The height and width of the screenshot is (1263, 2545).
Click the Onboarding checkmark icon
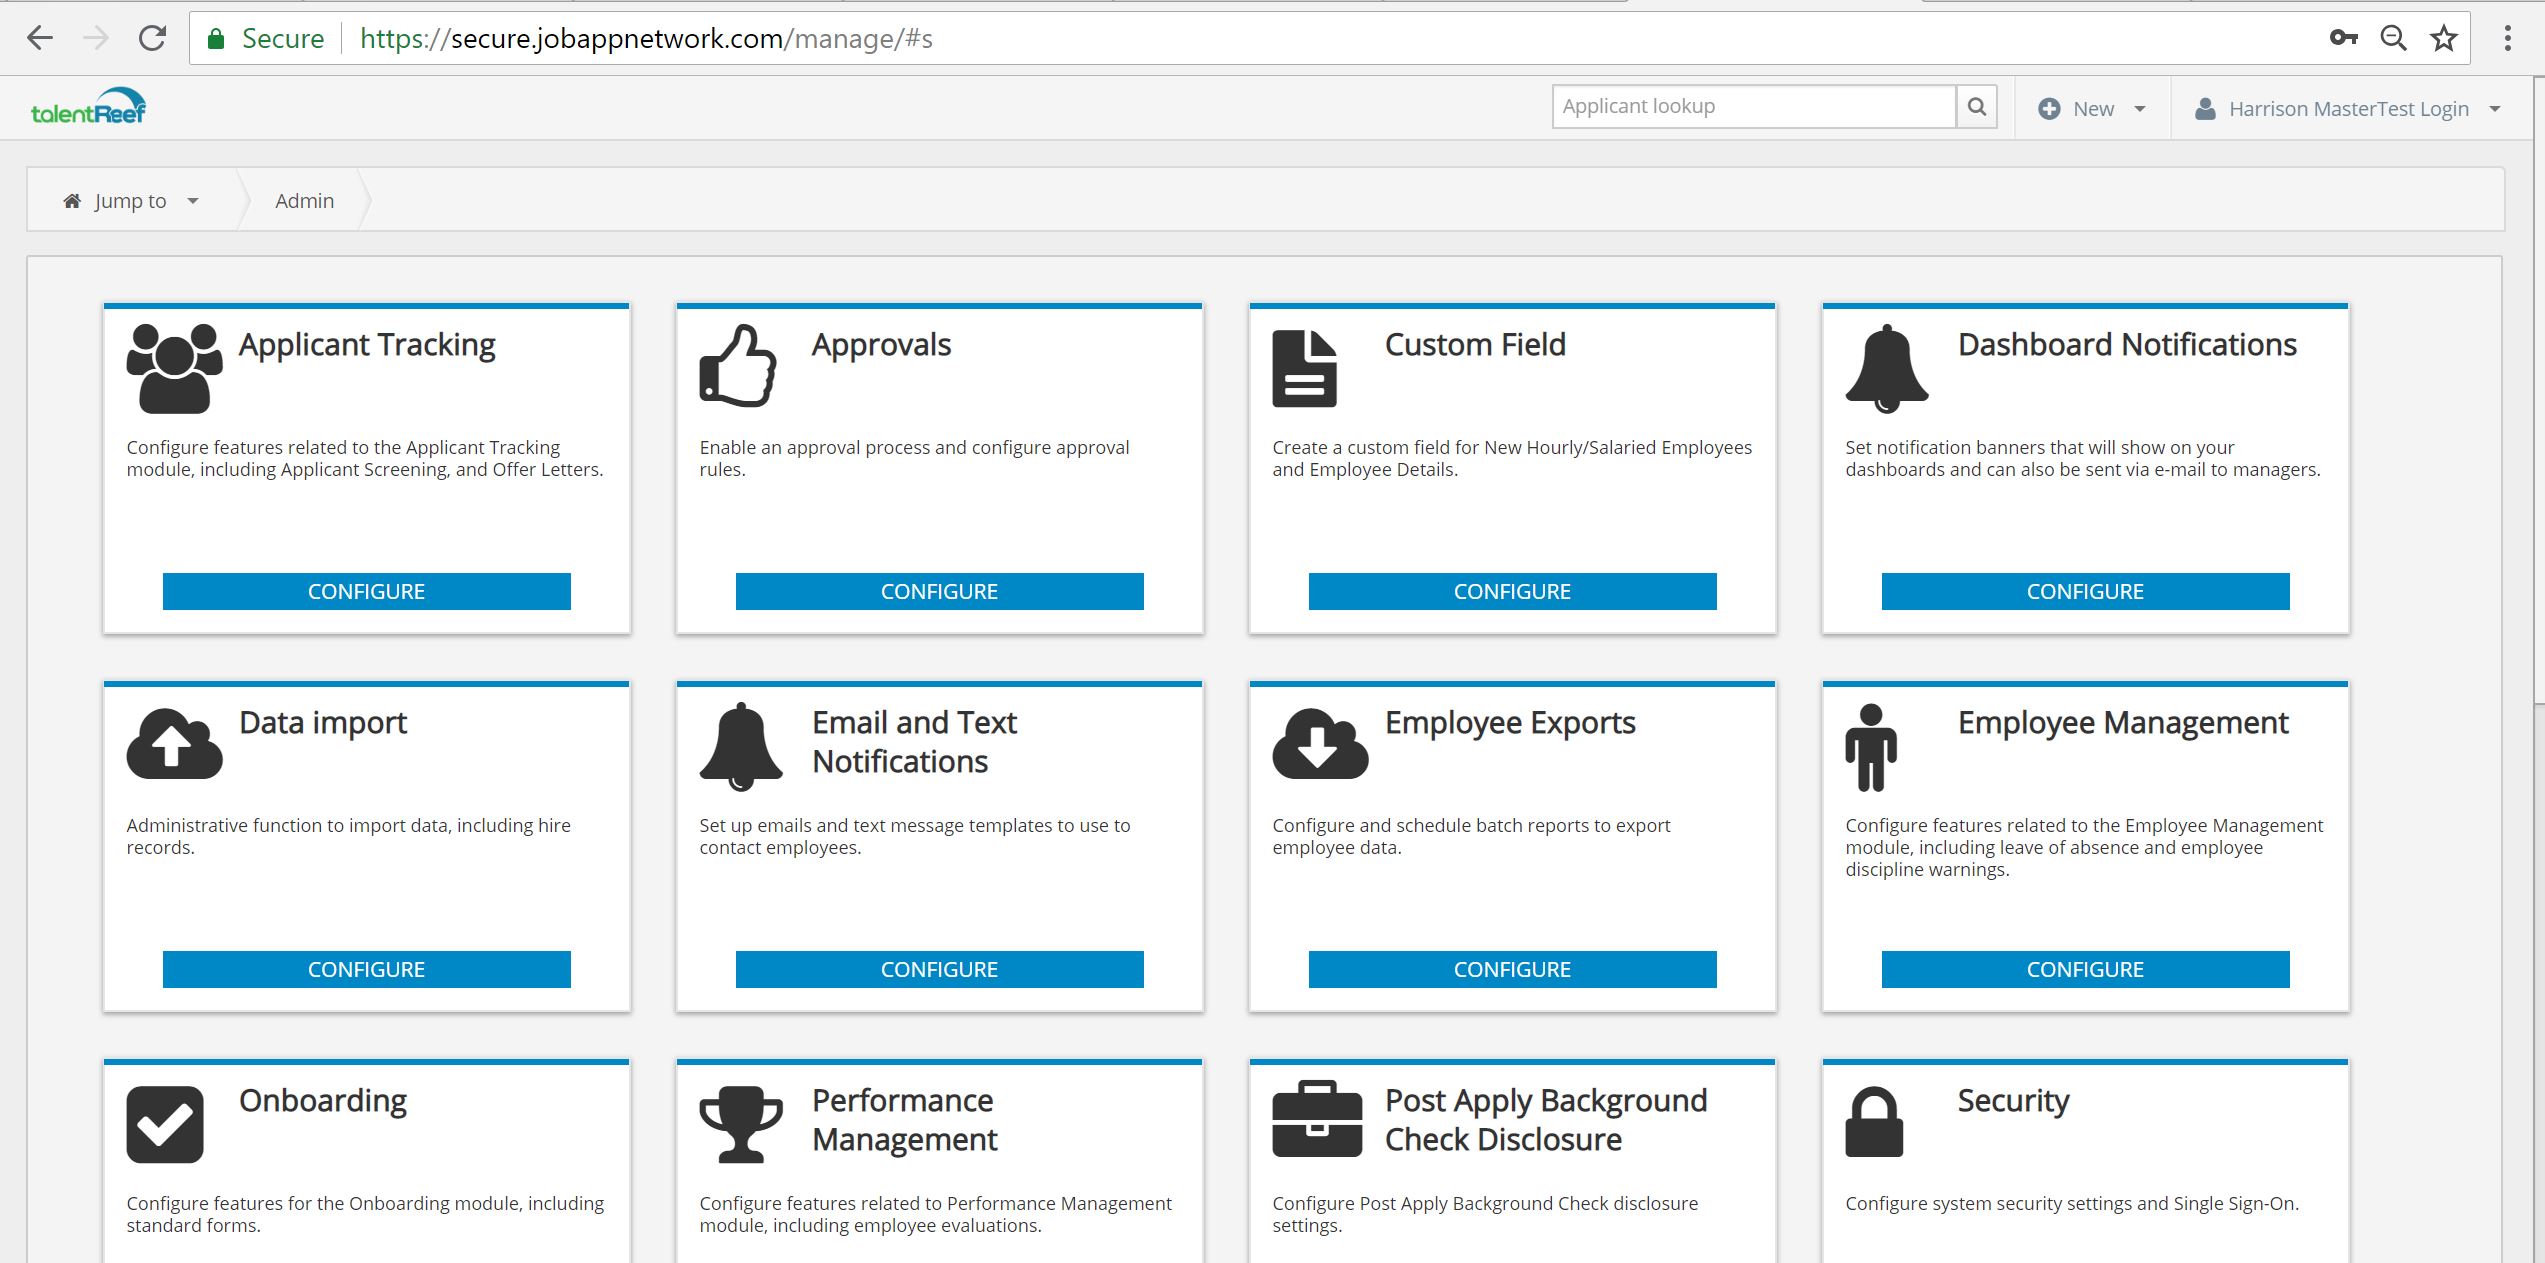coord(165,1124)
